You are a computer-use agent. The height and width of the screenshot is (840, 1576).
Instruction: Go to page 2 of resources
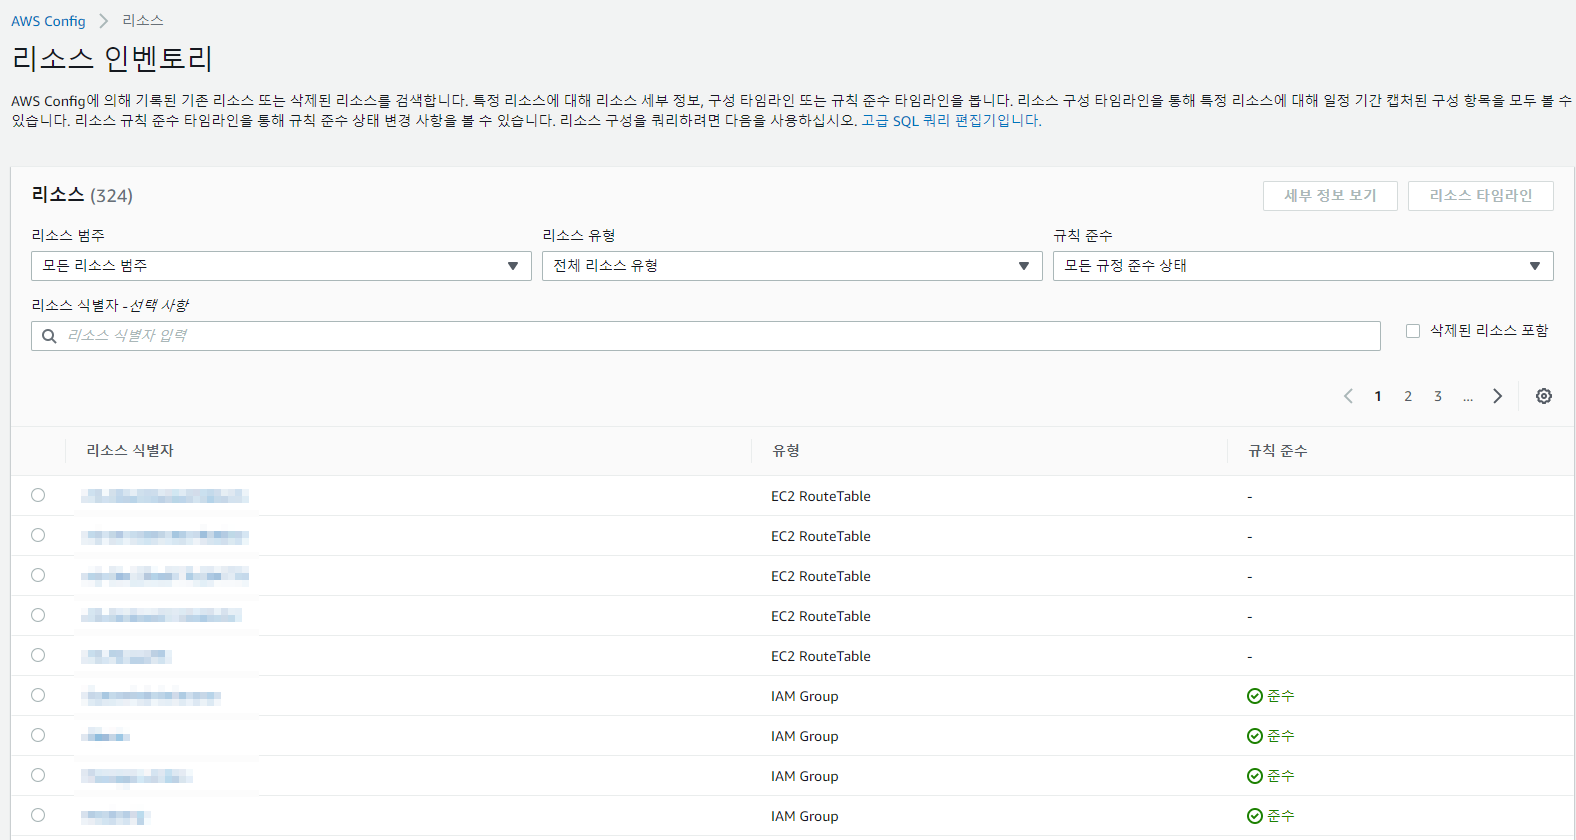click(x=1408, y=396)
